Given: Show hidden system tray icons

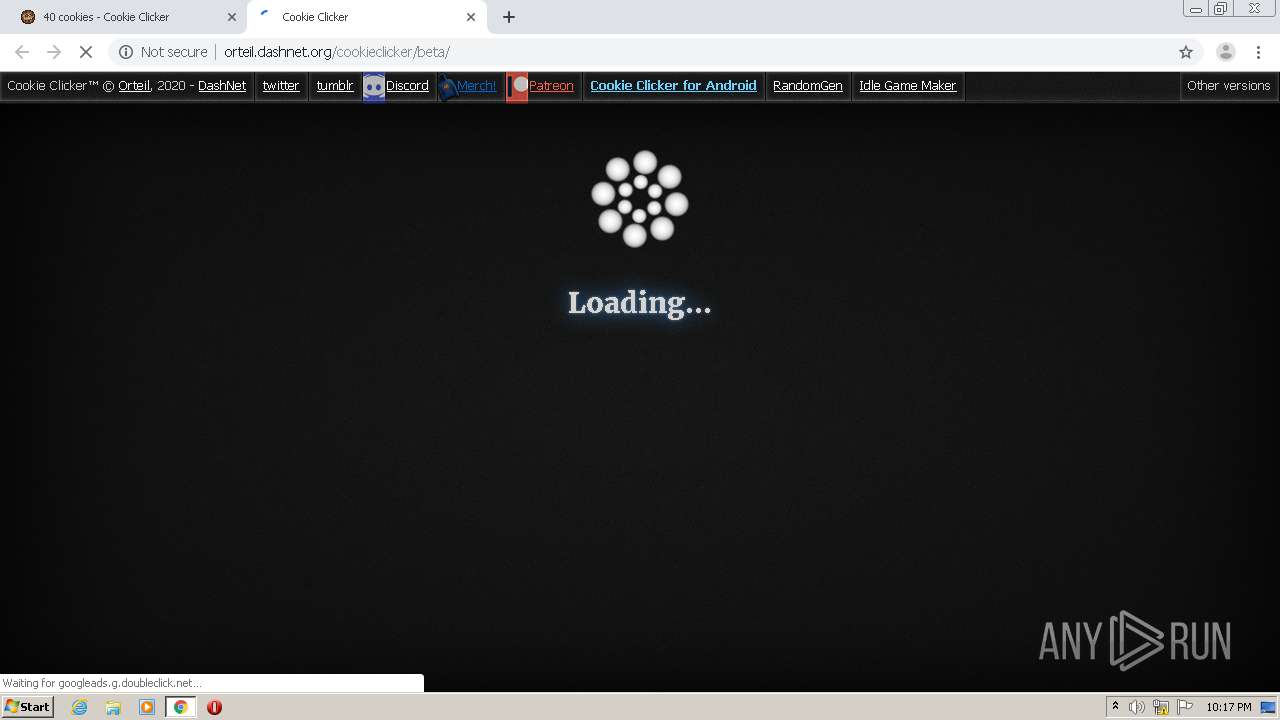Looking at the screenshot, I should point(1116,707).
